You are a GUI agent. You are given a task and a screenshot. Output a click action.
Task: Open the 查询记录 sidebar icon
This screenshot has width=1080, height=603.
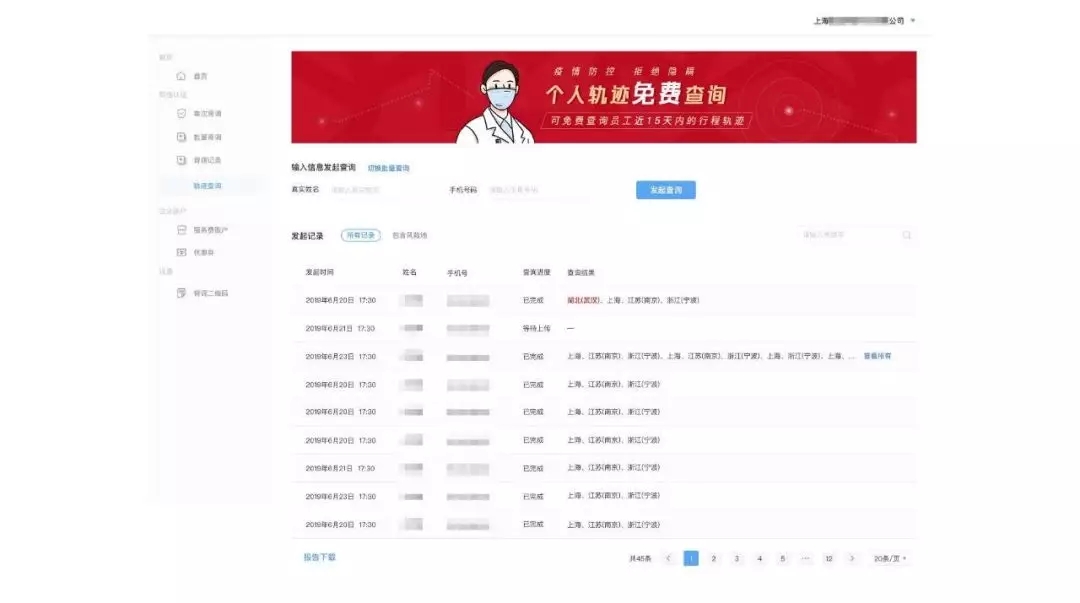(181, 160)
